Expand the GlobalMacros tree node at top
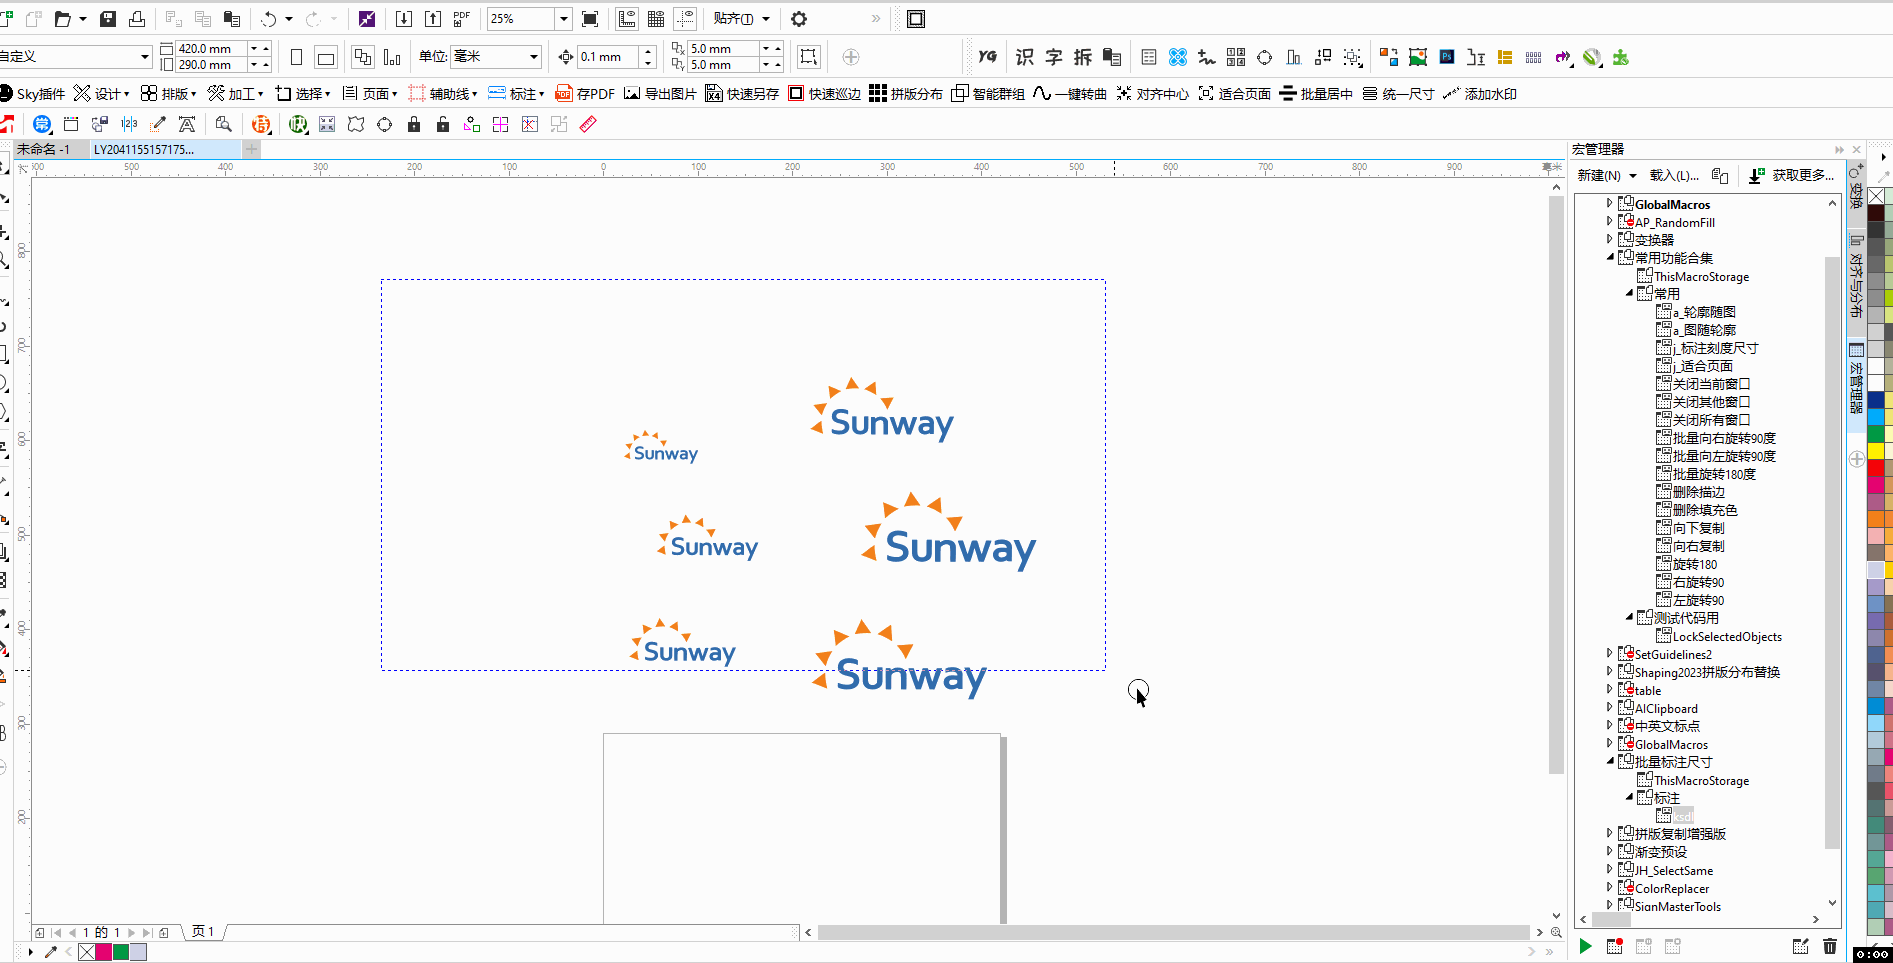 [x=1610, y=203]
